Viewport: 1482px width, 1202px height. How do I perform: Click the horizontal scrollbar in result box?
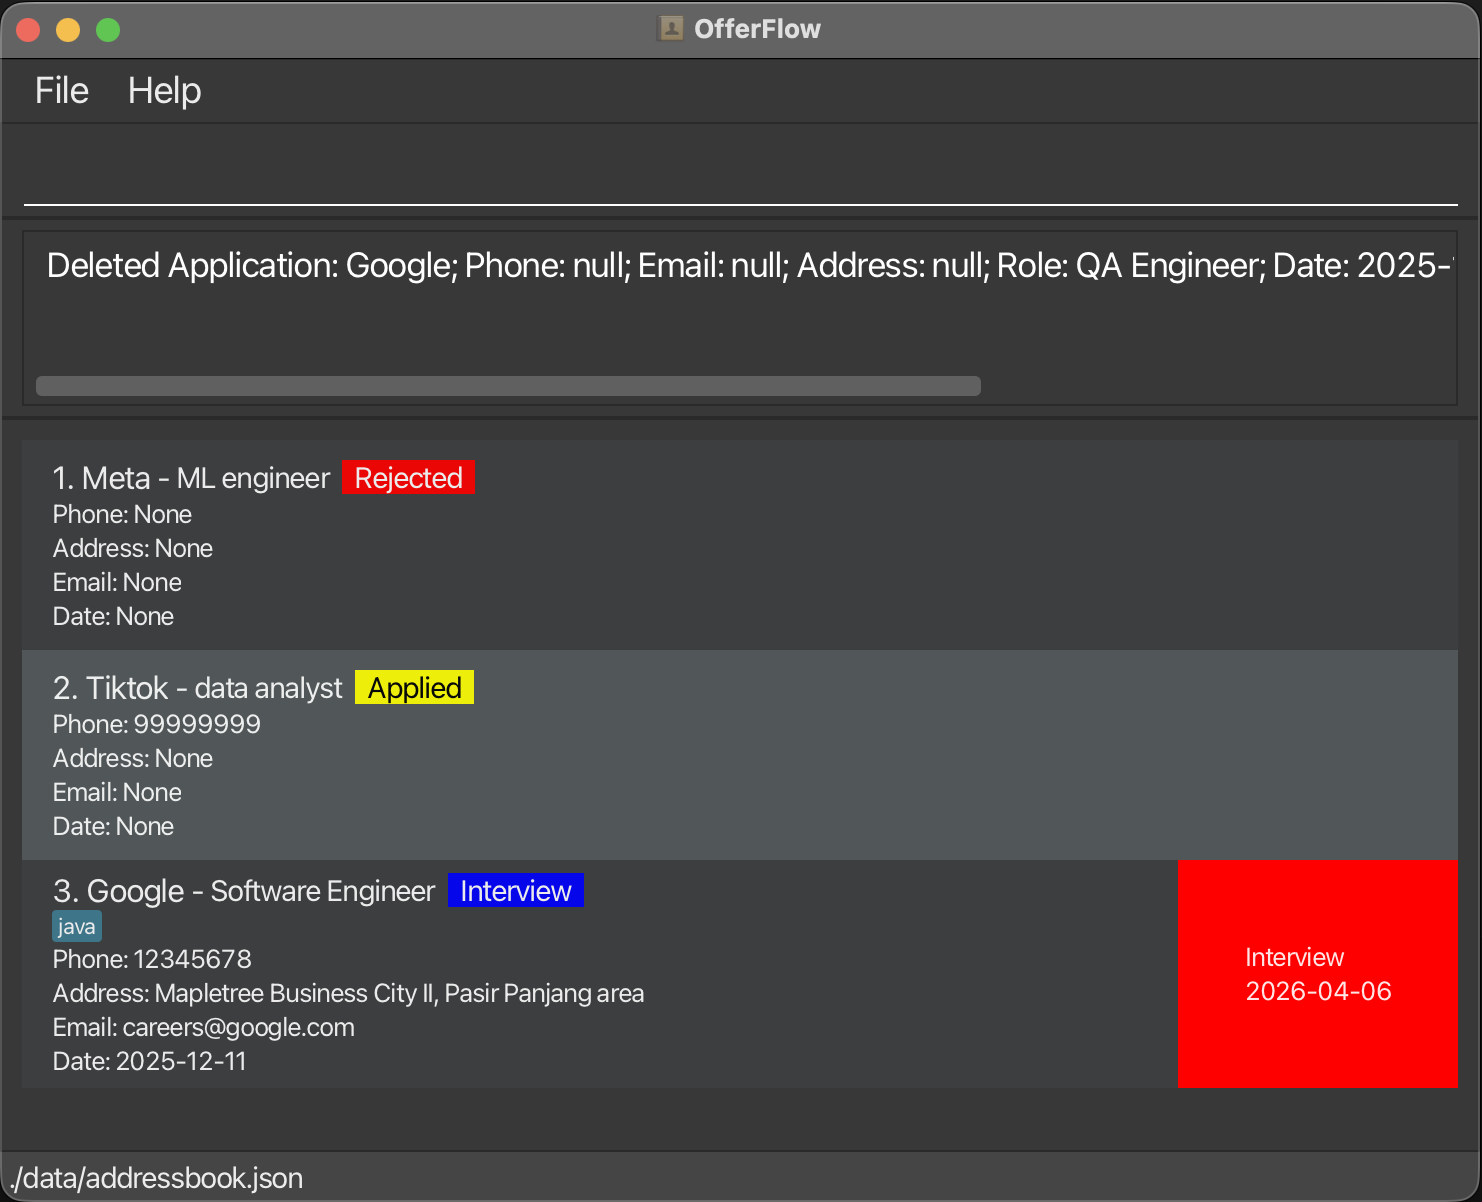pyautogui.click(x=508, y=386)
